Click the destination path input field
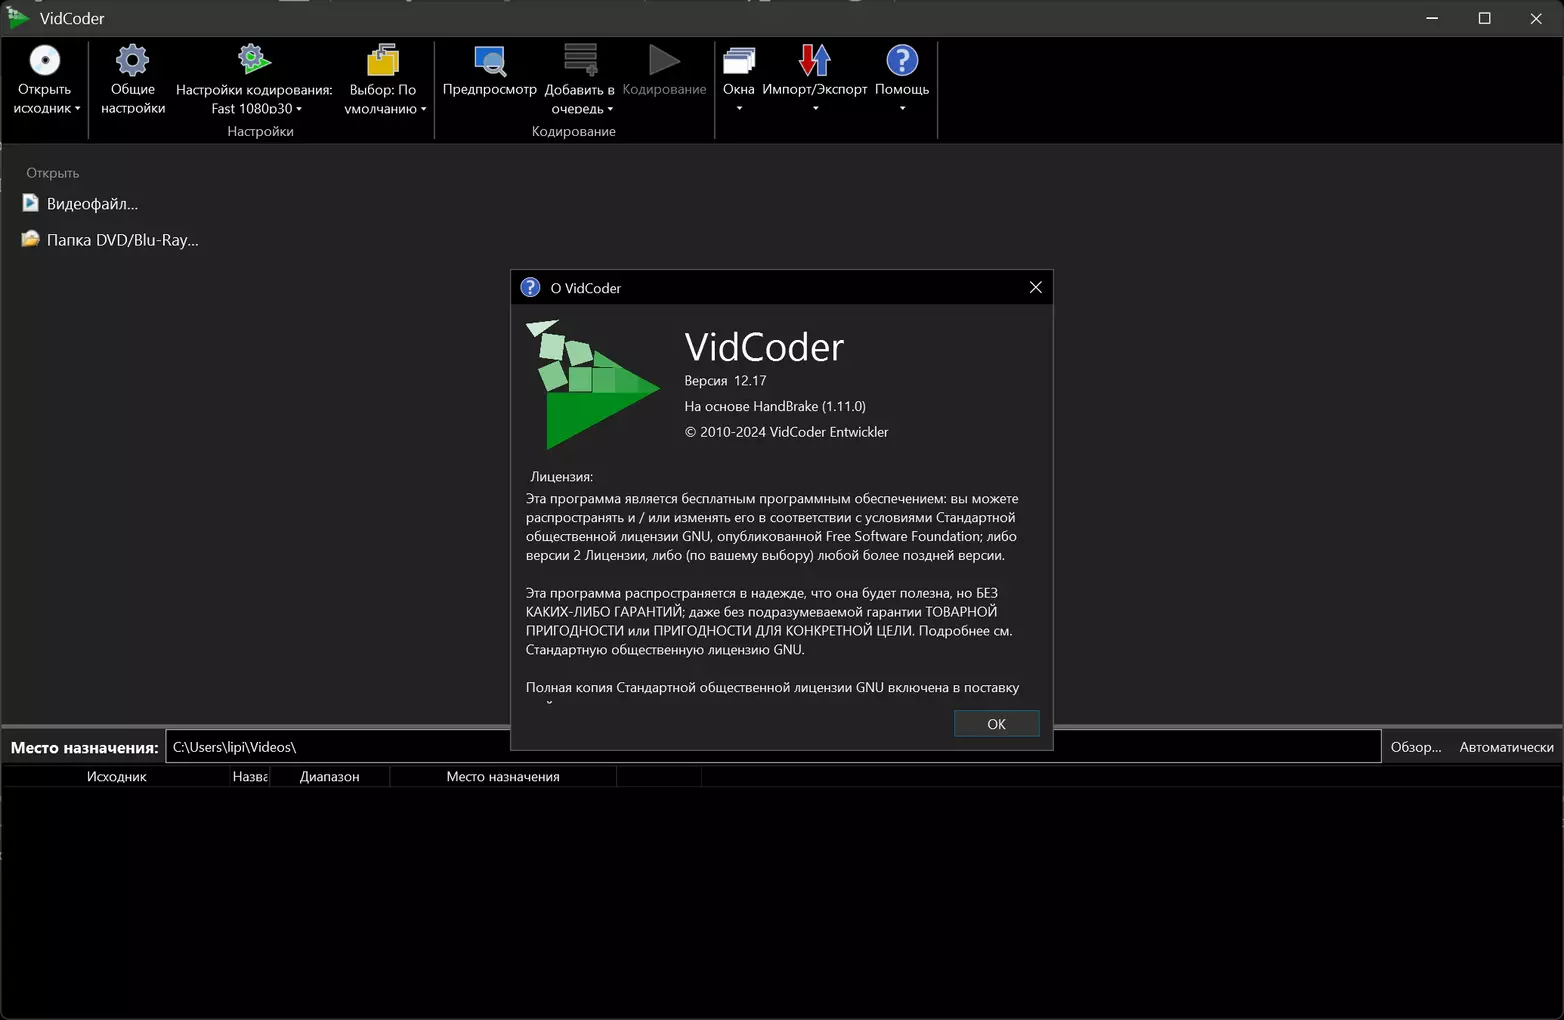Viewport: 1564px width, 1020px height. pos(773,747)
